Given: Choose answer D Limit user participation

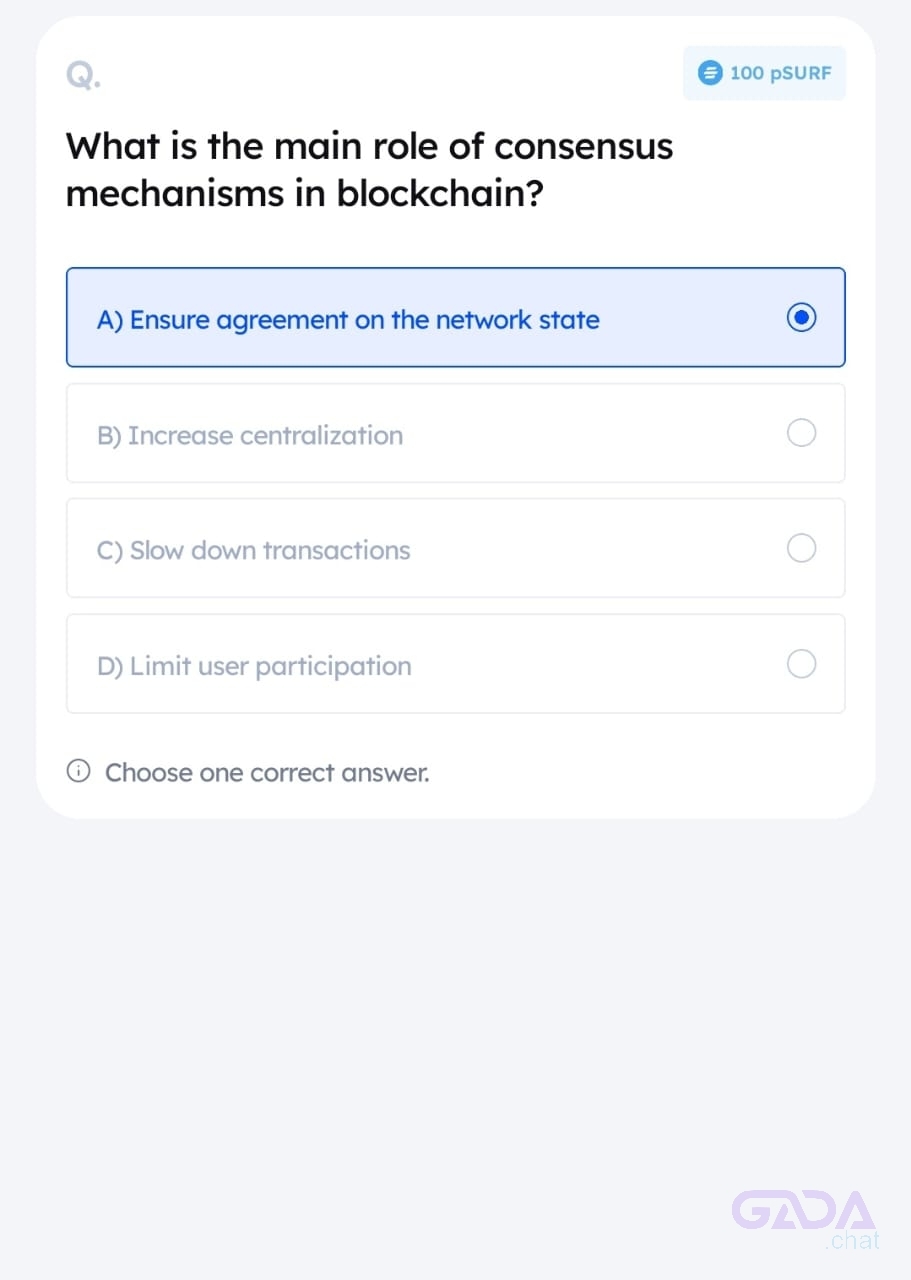Looking at the screenshot, I should pyautogui.click(x=456, y=664).
